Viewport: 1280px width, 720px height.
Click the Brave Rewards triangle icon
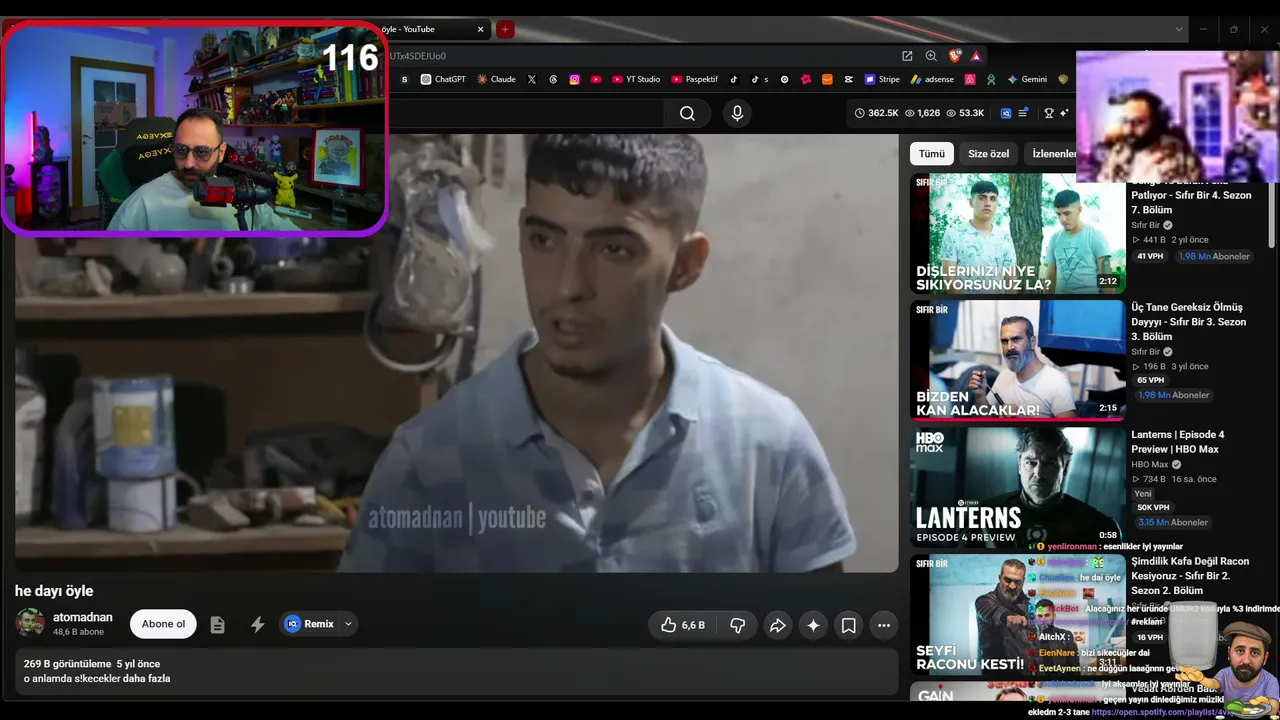click(x=976, y=56)
